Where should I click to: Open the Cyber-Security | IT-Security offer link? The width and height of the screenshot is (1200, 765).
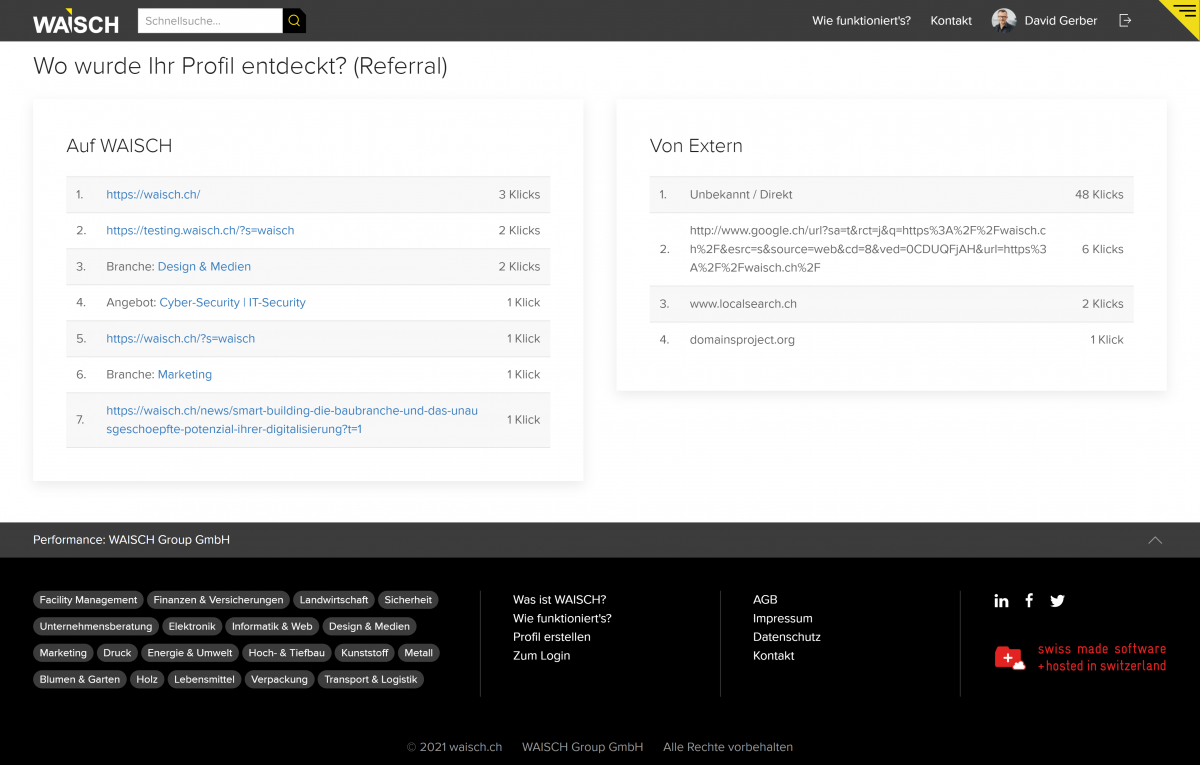[233, 303]
